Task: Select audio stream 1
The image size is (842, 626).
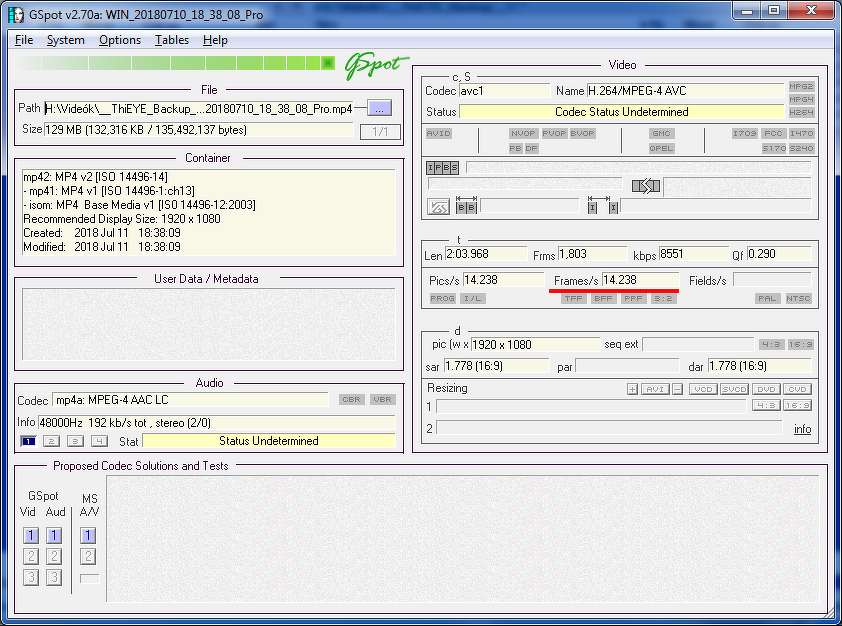Action: [28, 441]
